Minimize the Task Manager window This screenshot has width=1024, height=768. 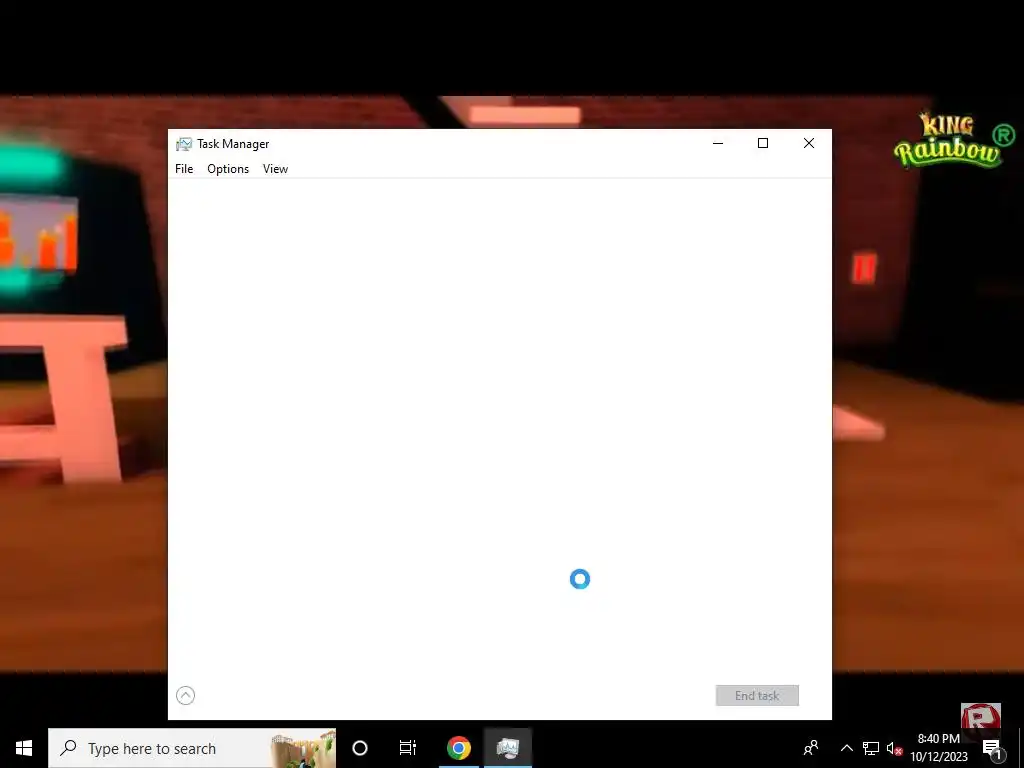tap(718, 143)
